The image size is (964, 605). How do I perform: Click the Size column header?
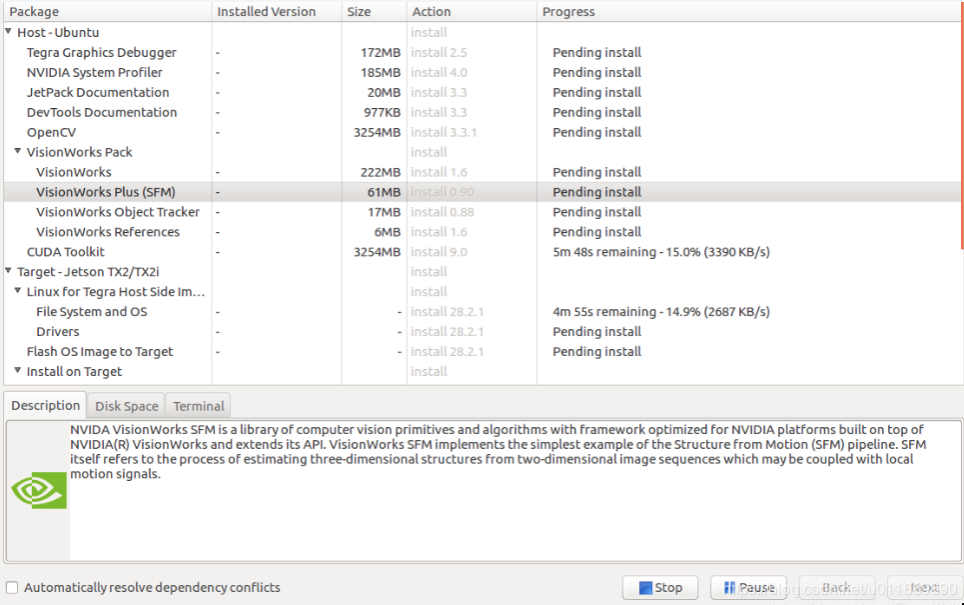tap(374, 12)
